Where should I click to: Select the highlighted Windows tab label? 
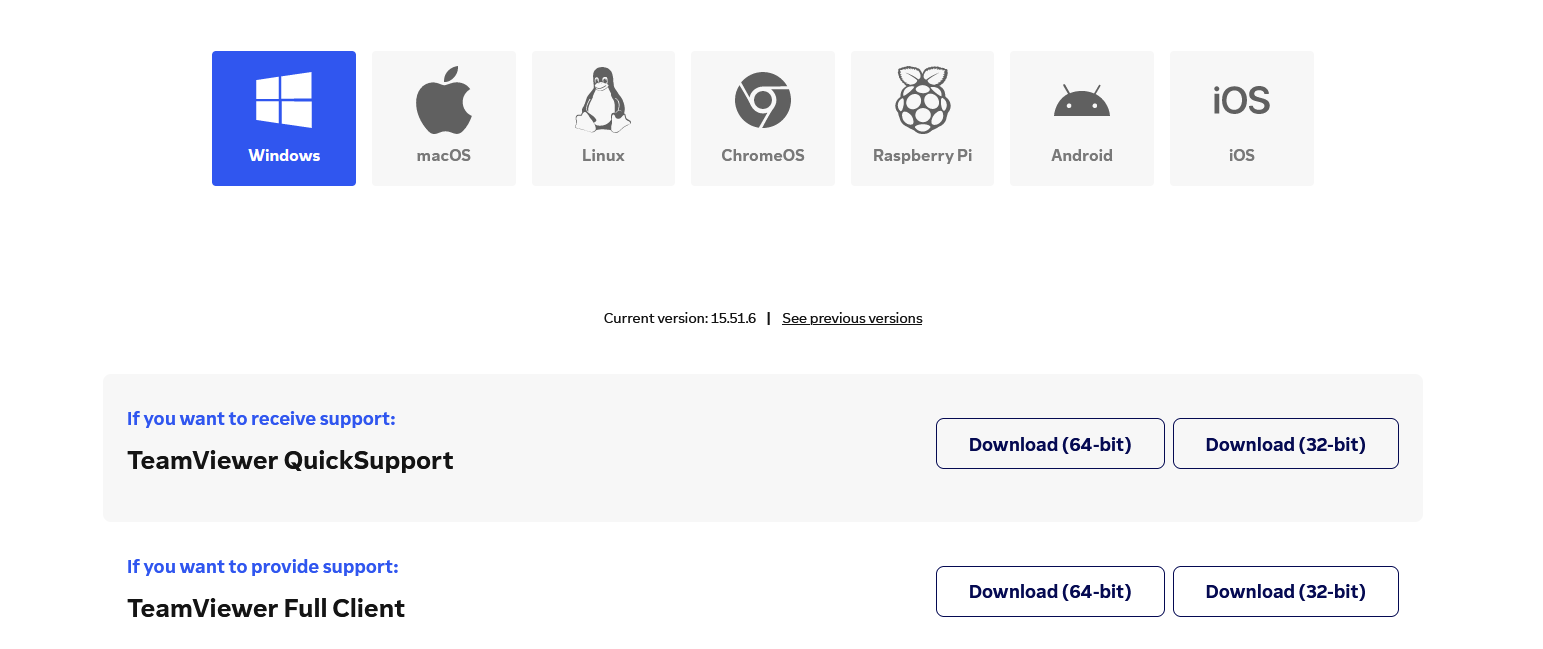coord(284,156)
